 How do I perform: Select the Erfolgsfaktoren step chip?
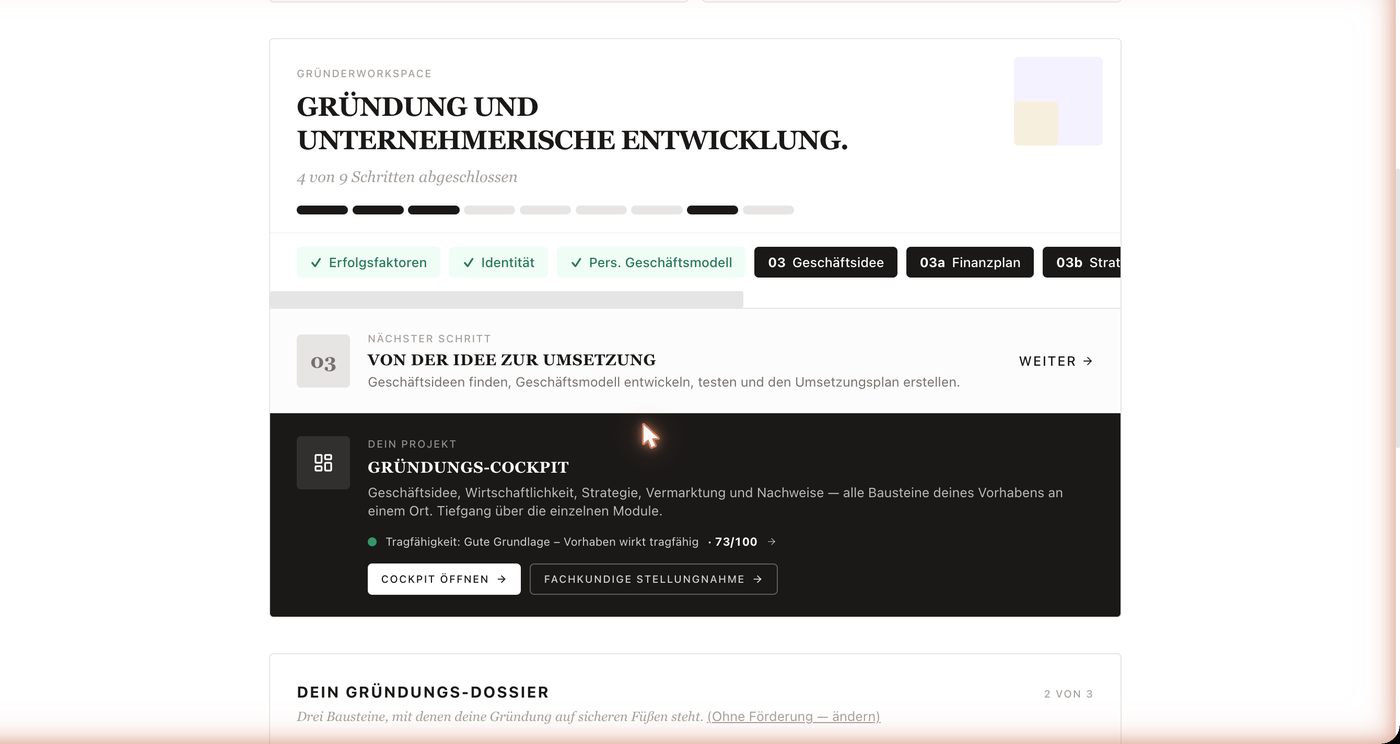point(368,263)
